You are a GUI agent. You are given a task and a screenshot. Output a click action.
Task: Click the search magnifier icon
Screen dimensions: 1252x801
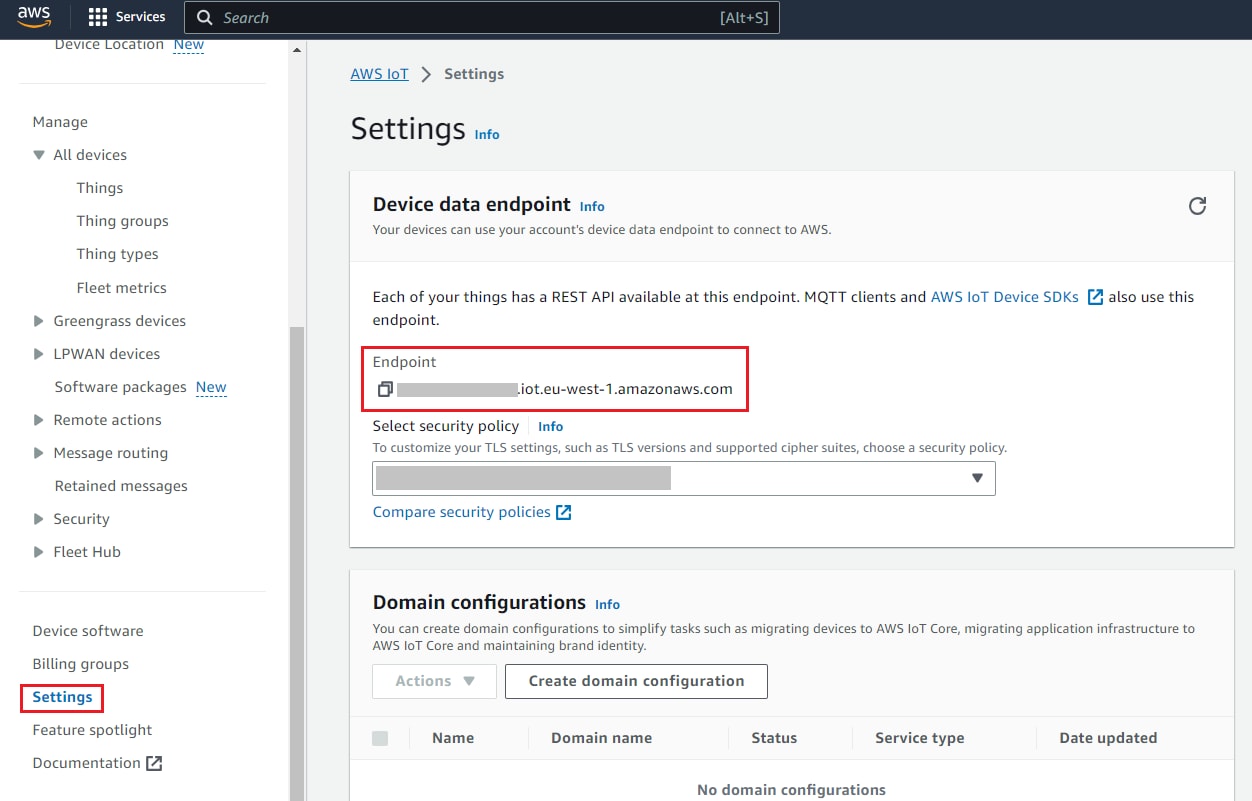coord(205,17)
